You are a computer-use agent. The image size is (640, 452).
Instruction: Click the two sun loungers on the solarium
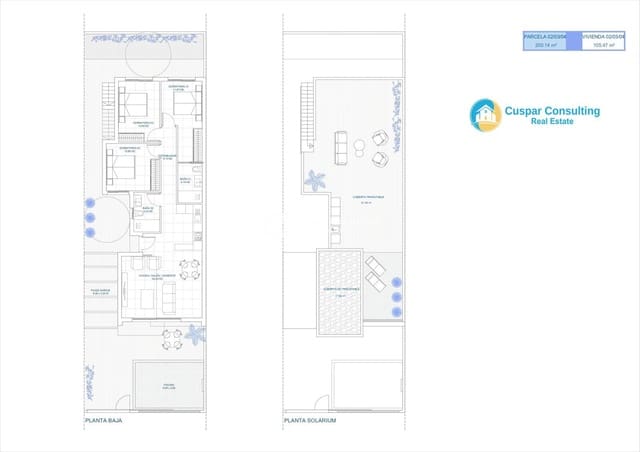click(376, 274)
